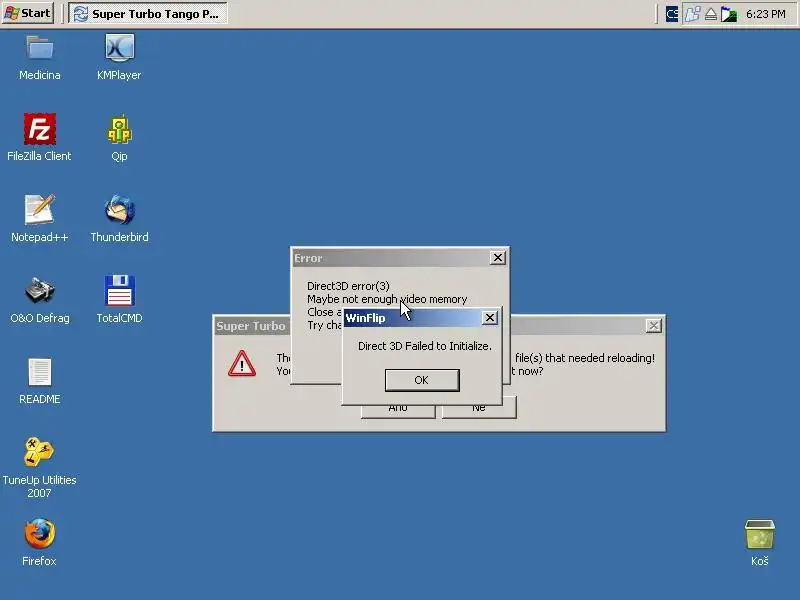The height and width of the screenshot is (600, 800).
Task: Close the WinFlip dialog
Action: click(490, 318)
